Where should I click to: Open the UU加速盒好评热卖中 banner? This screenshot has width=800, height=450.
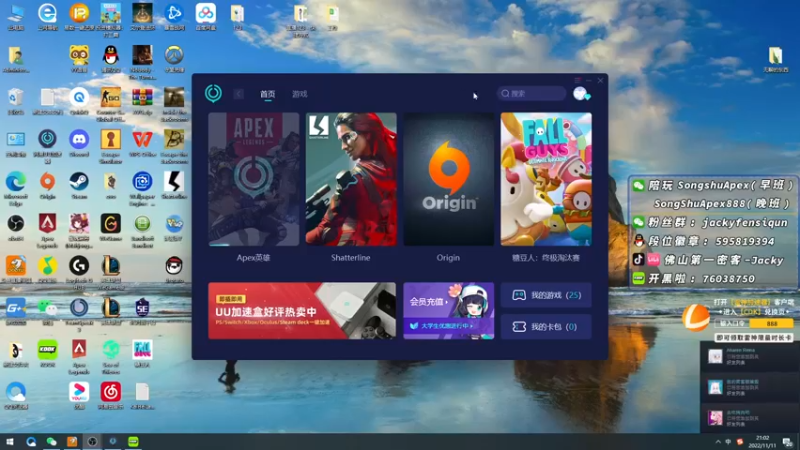pyautogui.click(x=302, y=311)
